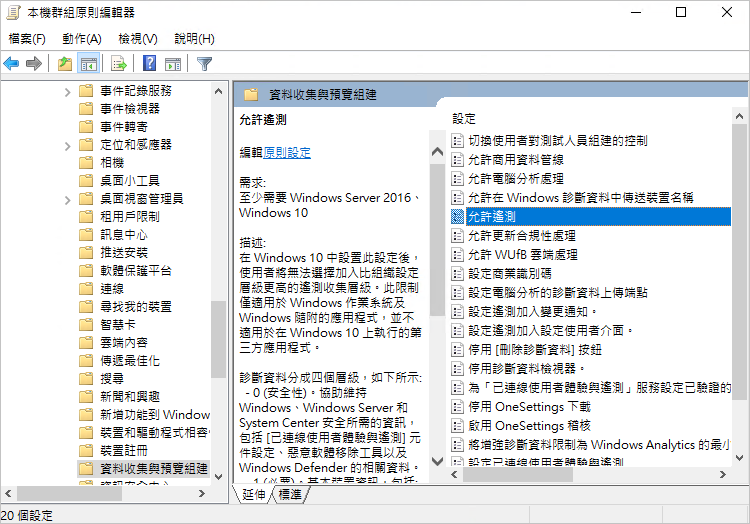Click tree pane horizontal scroll right arrow

pyautogui.click(x=202, y=493)
